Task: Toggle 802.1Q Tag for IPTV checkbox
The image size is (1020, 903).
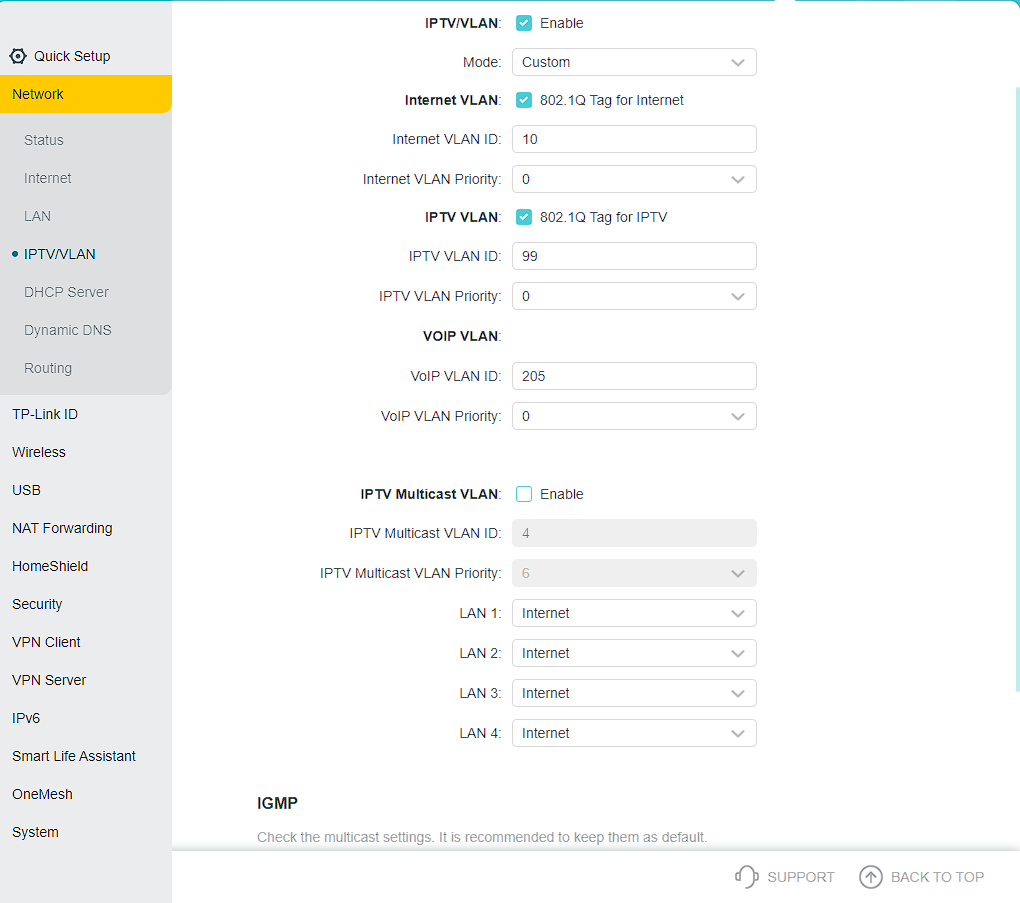Action: pyautogui.click(x=524, y=217)
